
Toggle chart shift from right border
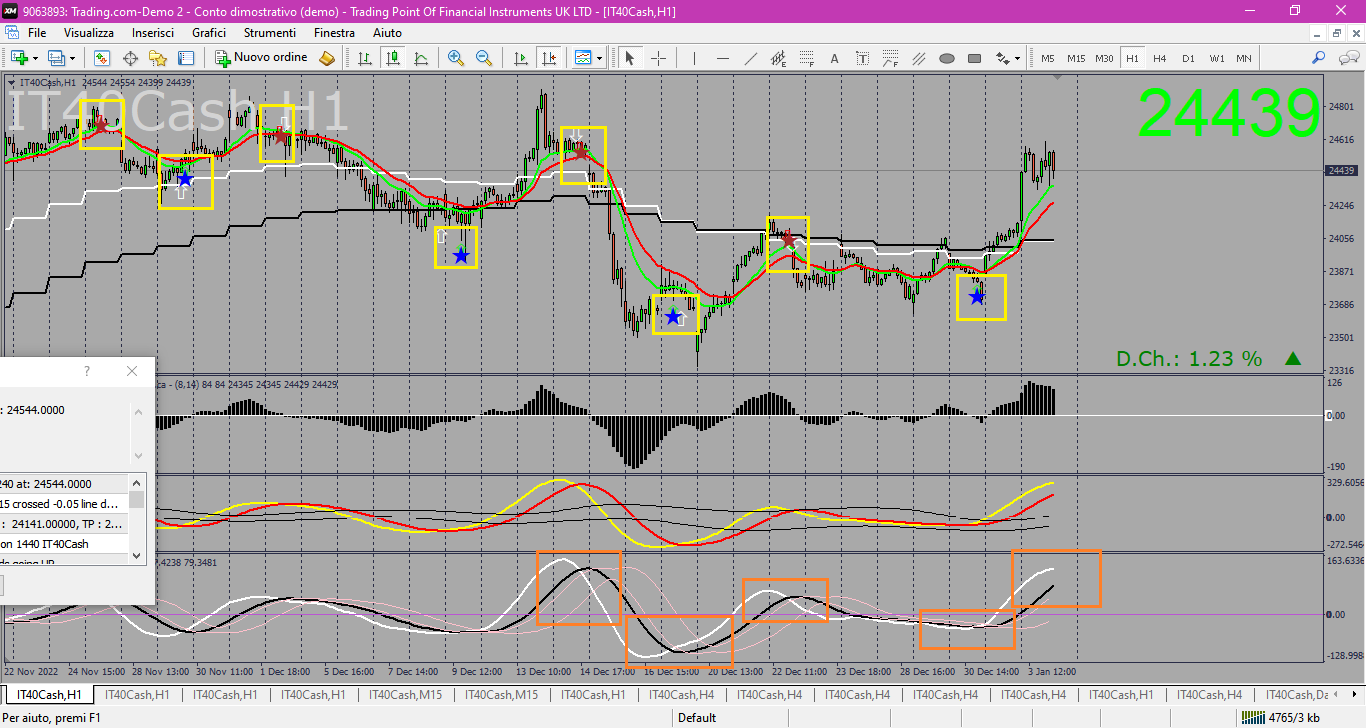click(x=548, y=58)
